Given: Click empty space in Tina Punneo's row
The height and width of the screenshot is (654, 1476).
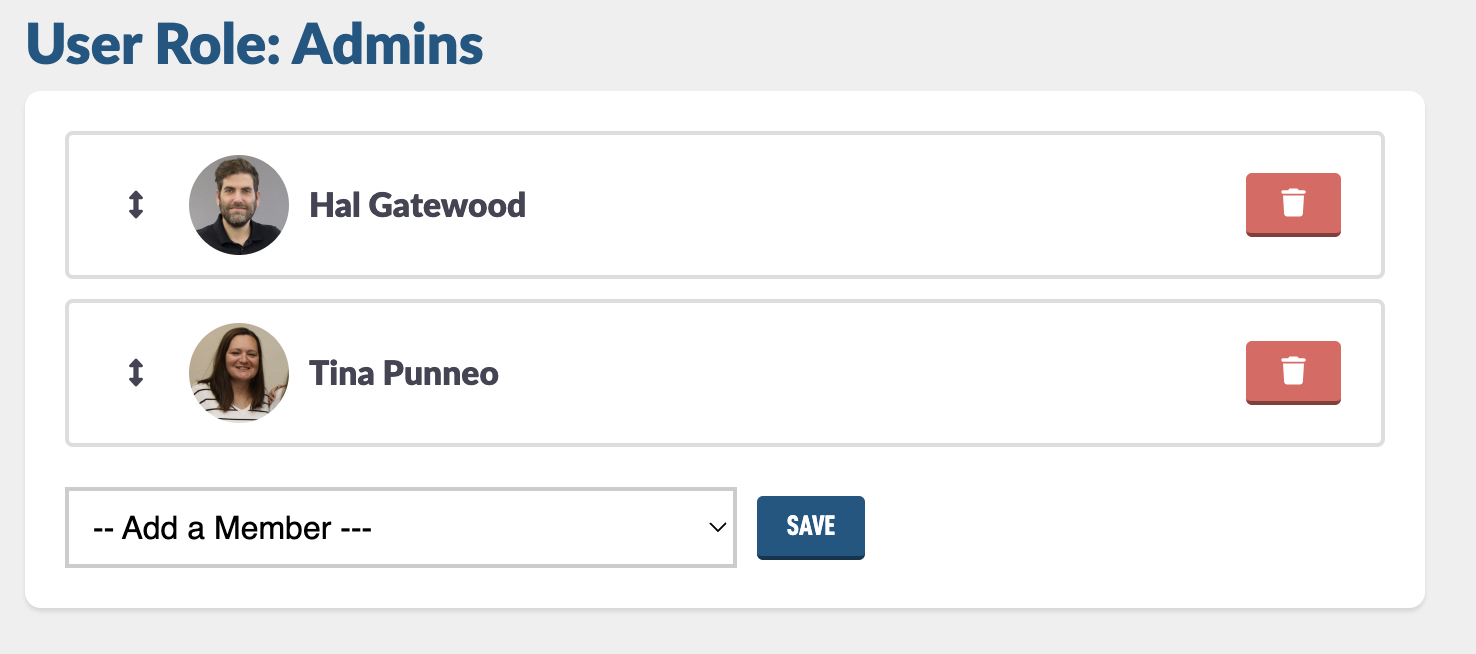Looking at the screenshot, I should click(870, 373).
